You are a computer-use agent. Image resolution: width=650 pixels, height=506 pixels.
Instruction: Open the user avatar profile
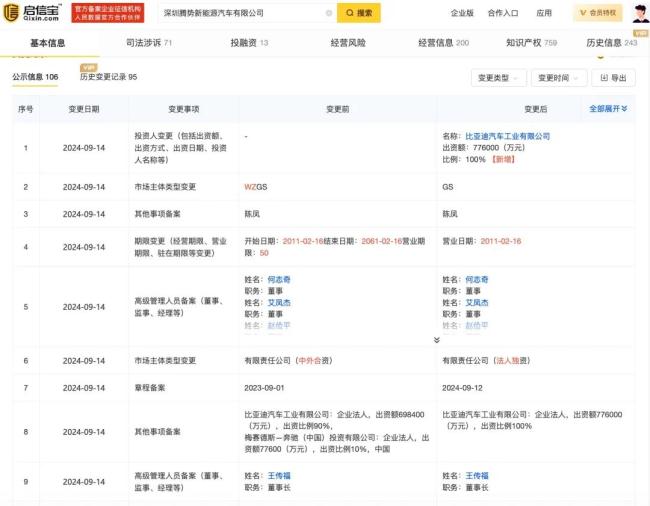(x=640, y=13)
